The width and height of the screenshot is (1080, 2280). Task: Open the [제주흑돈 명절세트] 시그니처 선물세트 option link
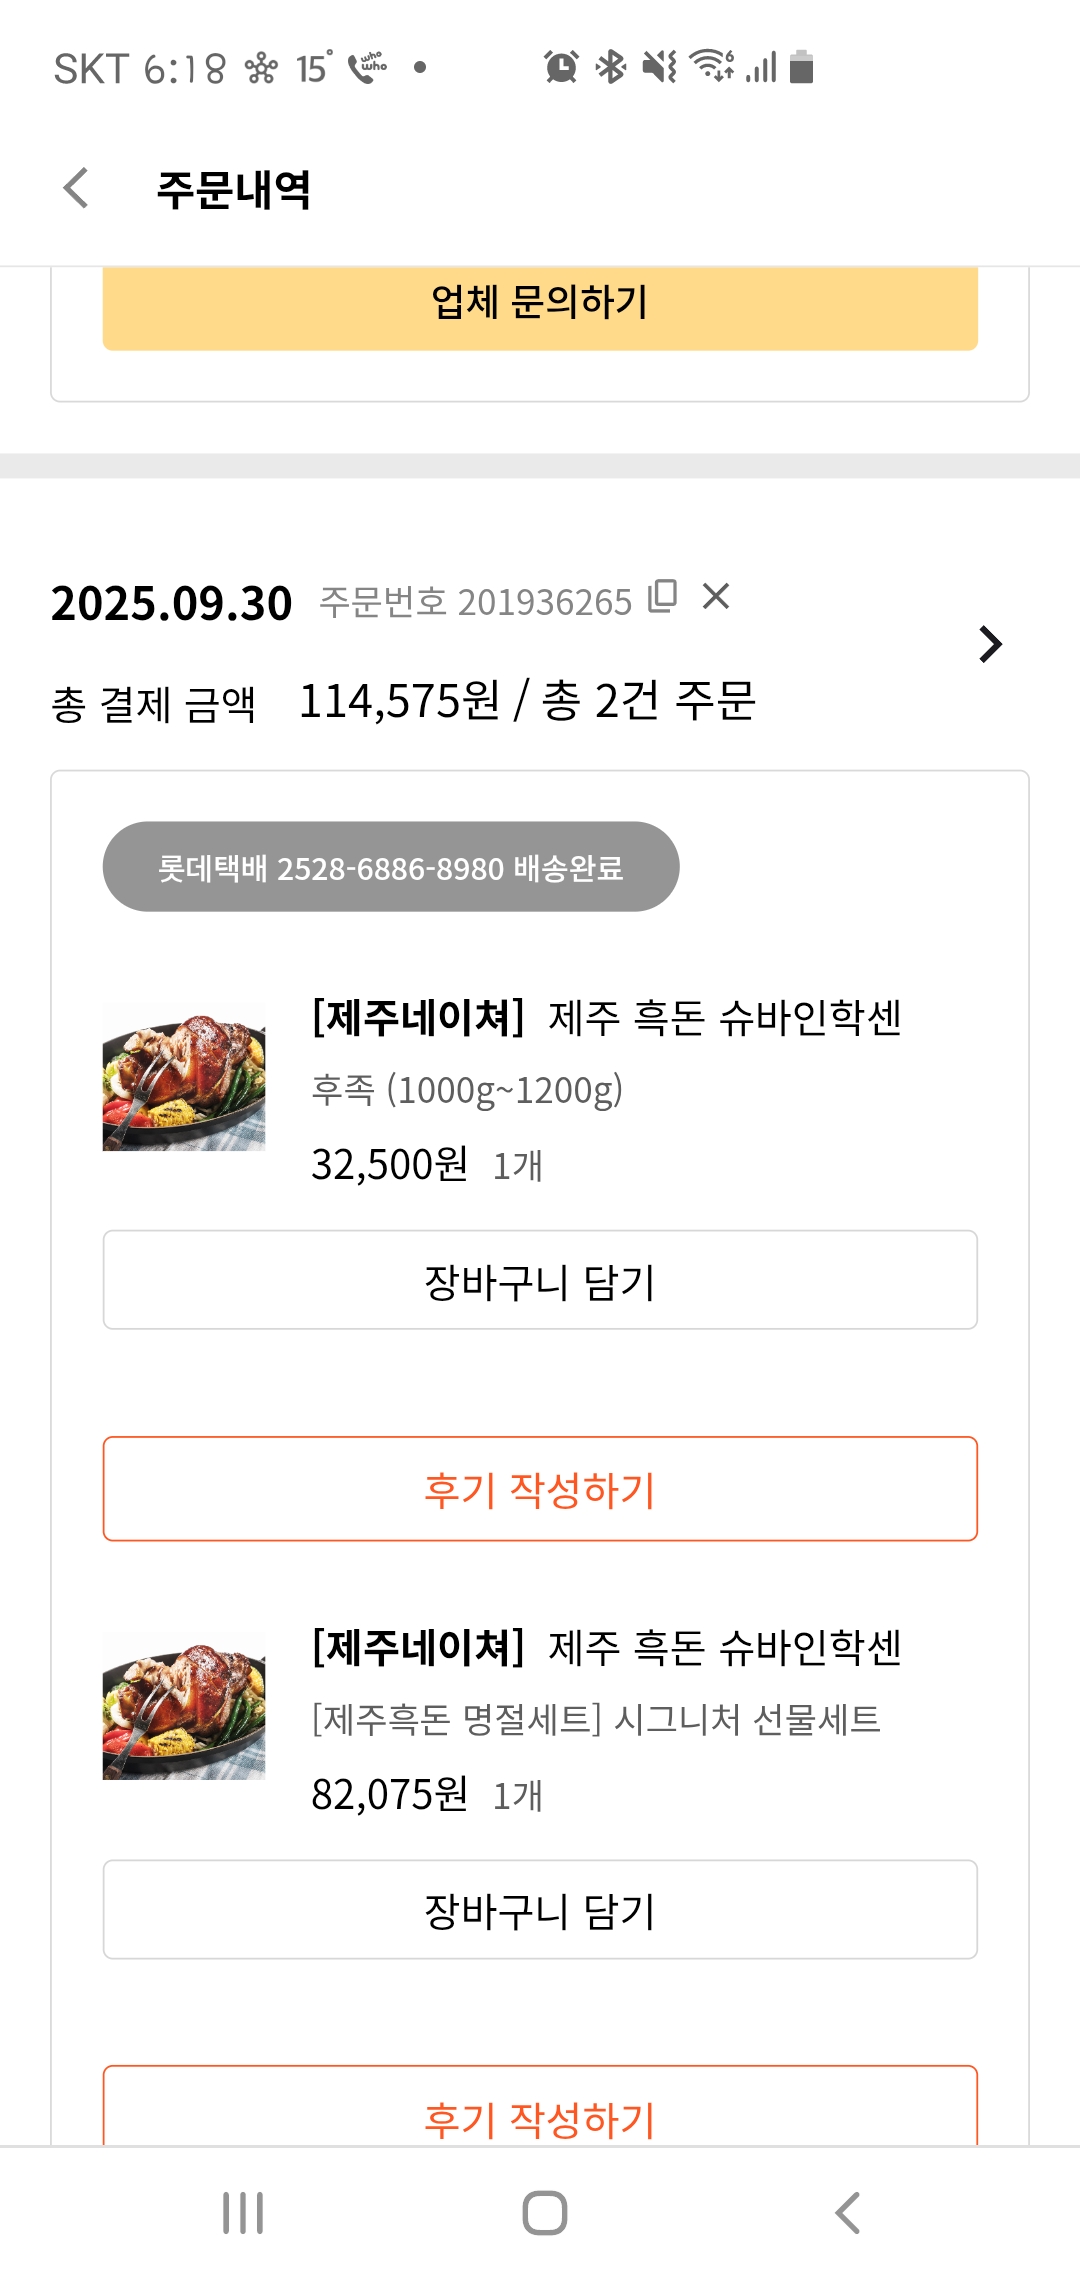[x=596, y=1720]
